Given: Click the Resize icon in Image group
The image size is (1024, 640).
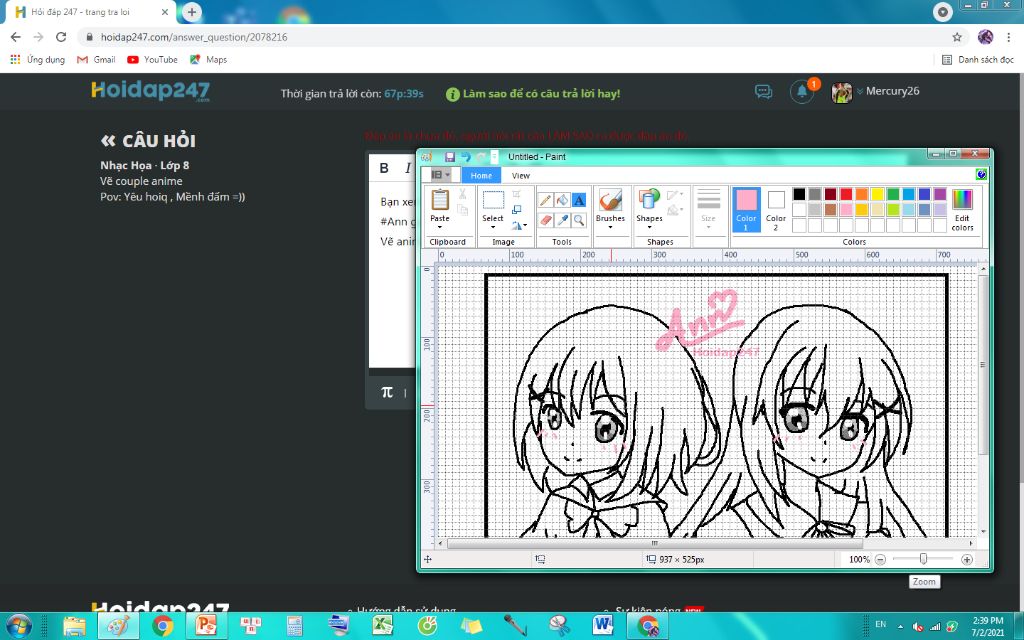Looking at the screenshot, I should [517, 210].
